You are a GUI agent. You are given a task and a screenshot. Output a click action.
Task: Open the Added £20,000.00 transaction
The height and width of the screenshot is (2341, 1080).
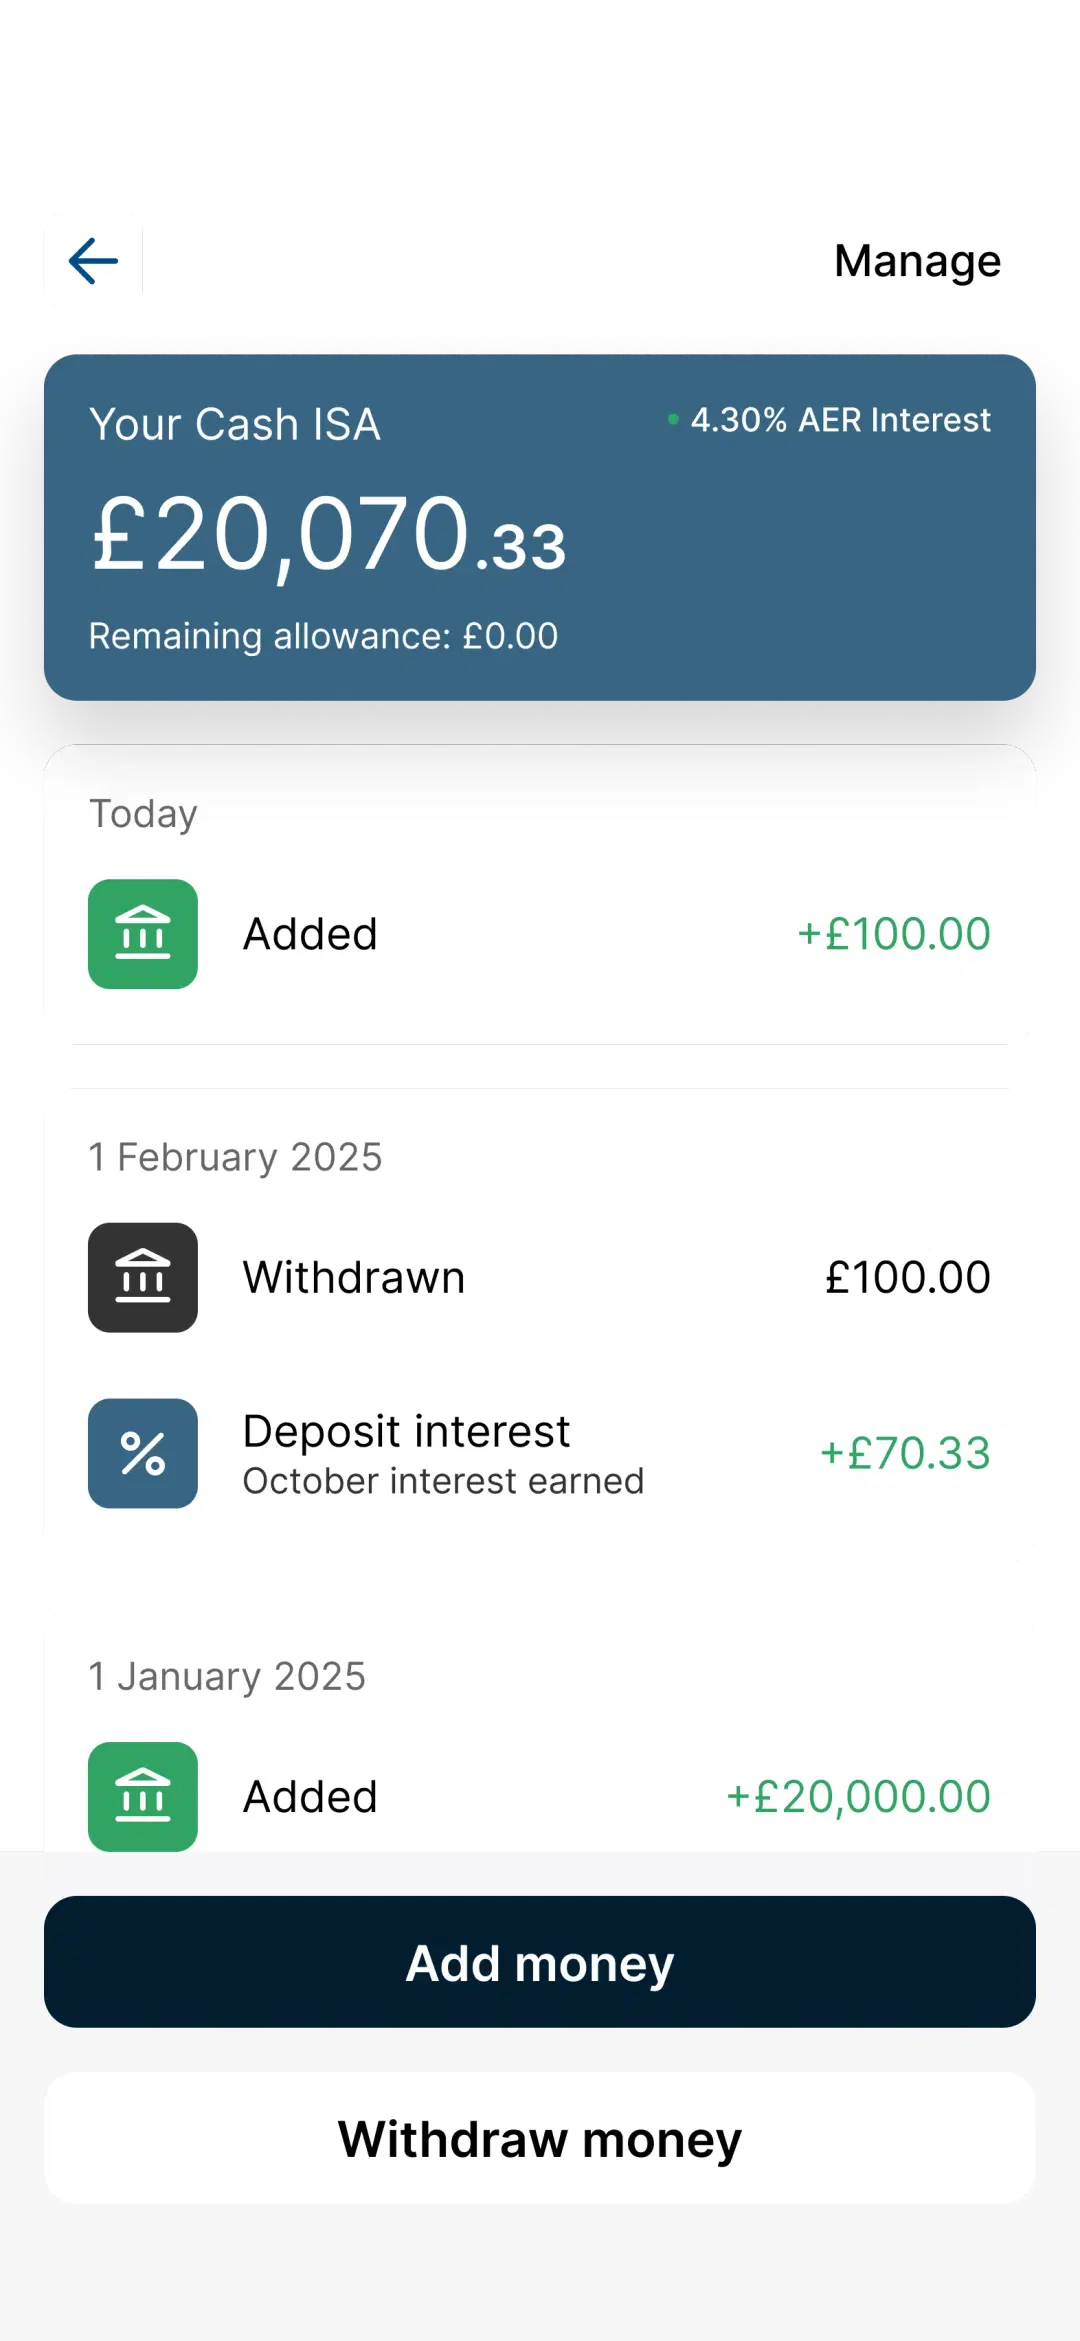pos(540,1796)
